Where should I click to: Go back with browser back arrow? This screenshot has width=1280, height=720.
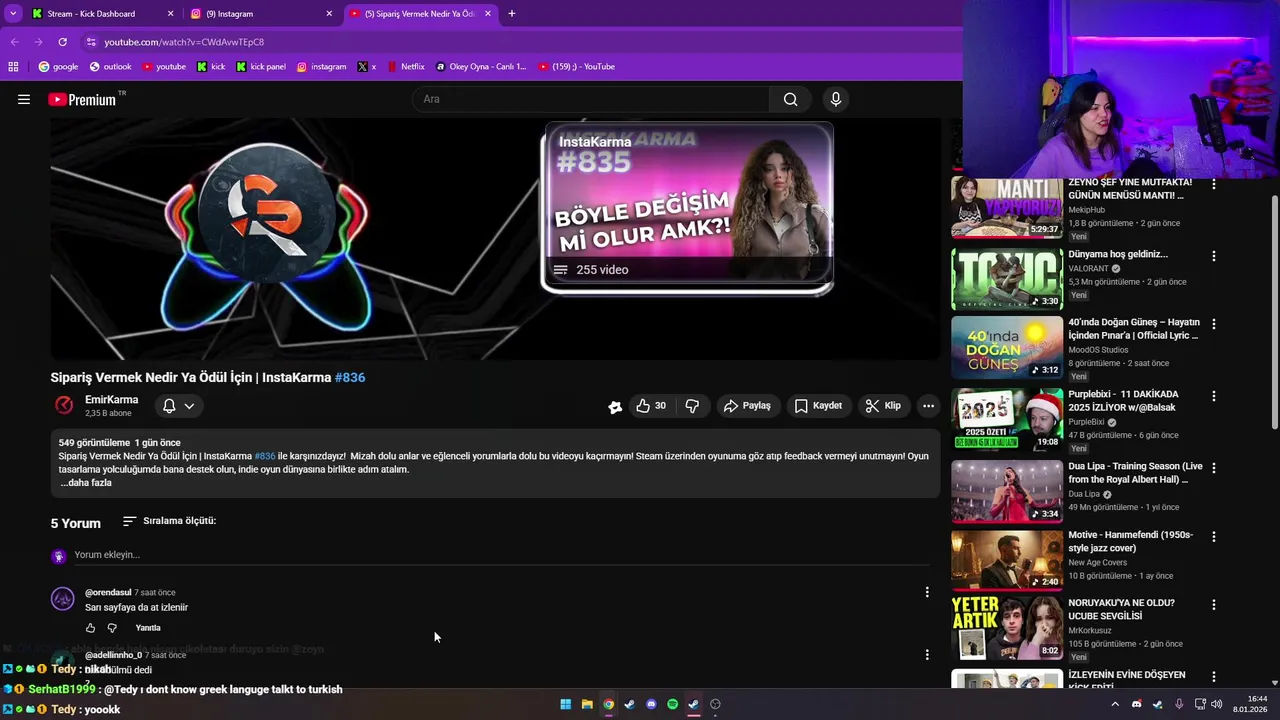coord(14,42)
